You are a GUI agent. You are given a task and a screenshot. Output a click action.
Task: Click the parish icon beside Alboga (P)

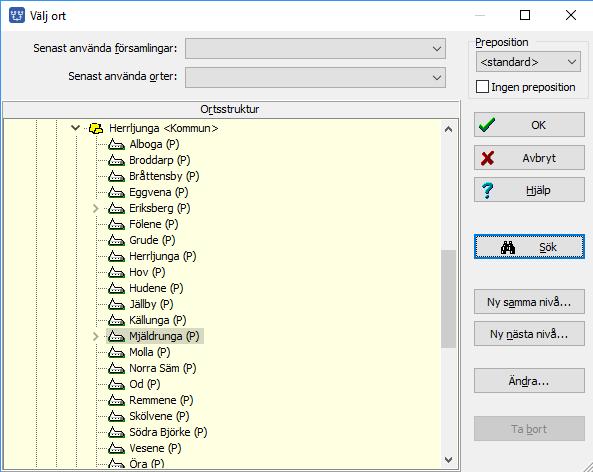(x=116, y=144)
